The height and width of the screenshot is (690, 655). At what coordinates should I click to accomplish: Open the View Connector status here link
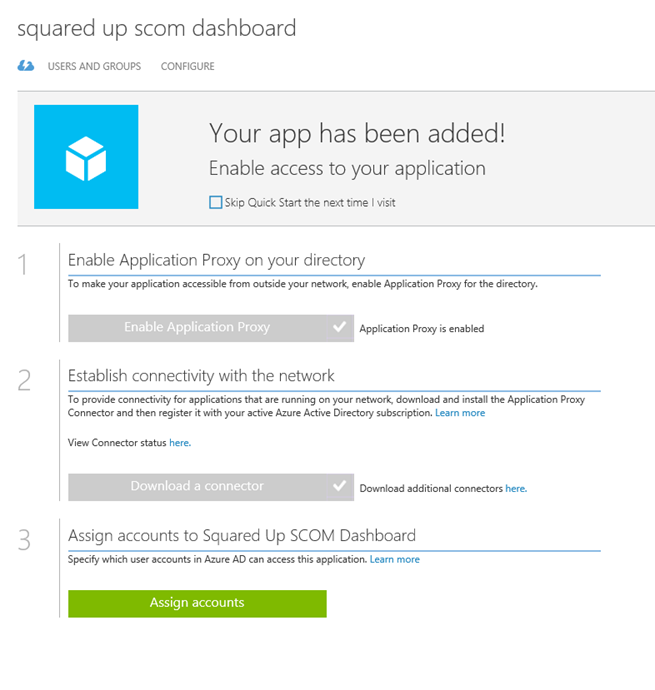180,443
